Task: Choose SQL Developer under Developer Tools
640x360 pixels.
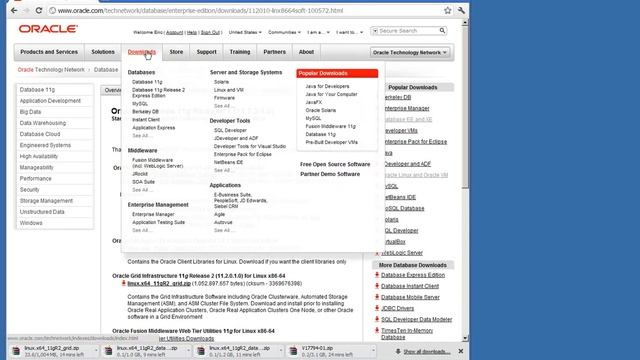Action: pyautogui.click(x=230, y=130)
